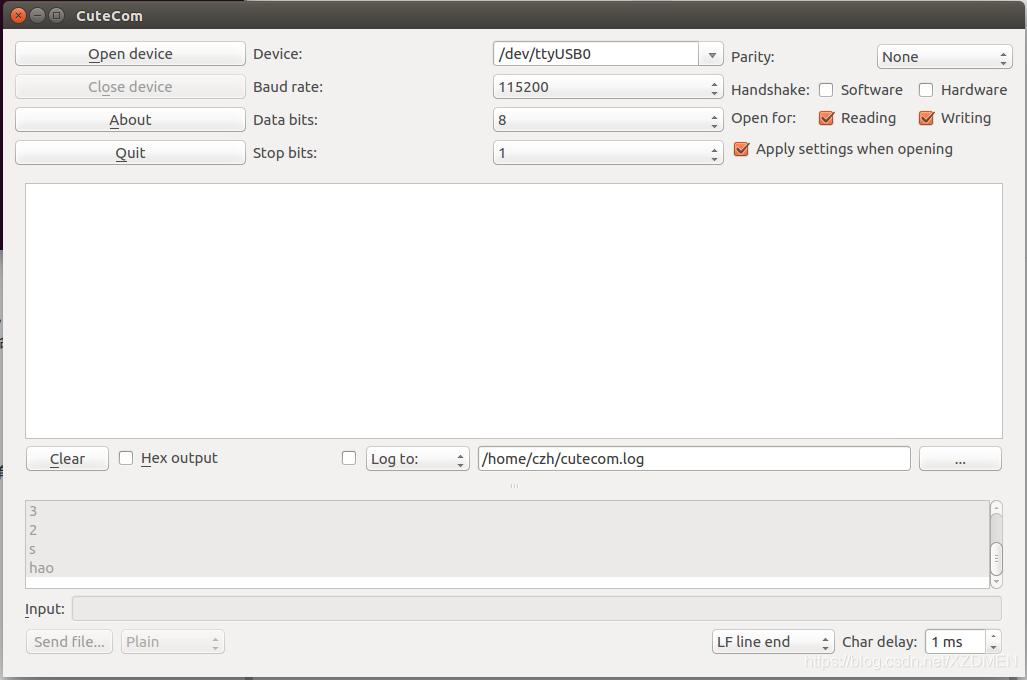Click the log file path field
Image resolution: width=1027 pixels, height=680 pixels.
click(x=694, y=459)
